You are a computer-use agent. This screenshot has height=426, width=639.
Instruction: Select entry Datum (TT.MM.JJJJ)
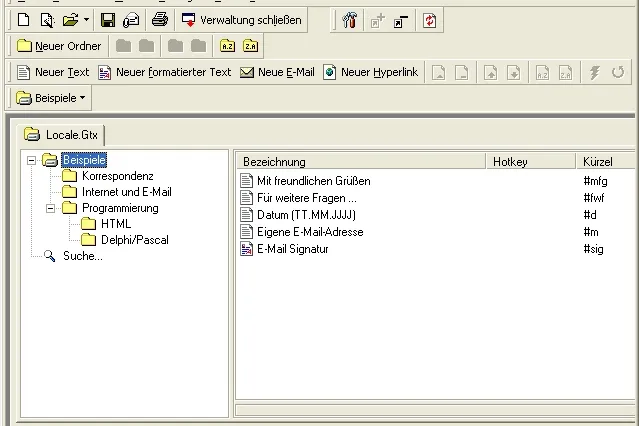click(x=306, y=215)
